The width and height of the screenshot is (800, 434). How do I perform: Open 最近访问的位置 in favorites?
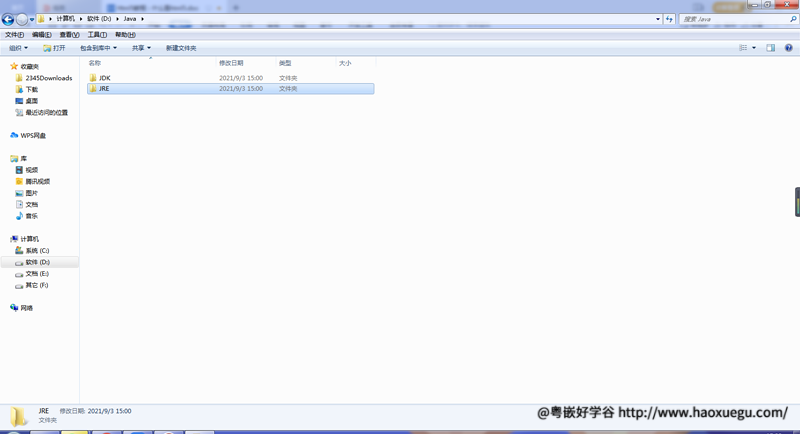click(x=46, y=113)
